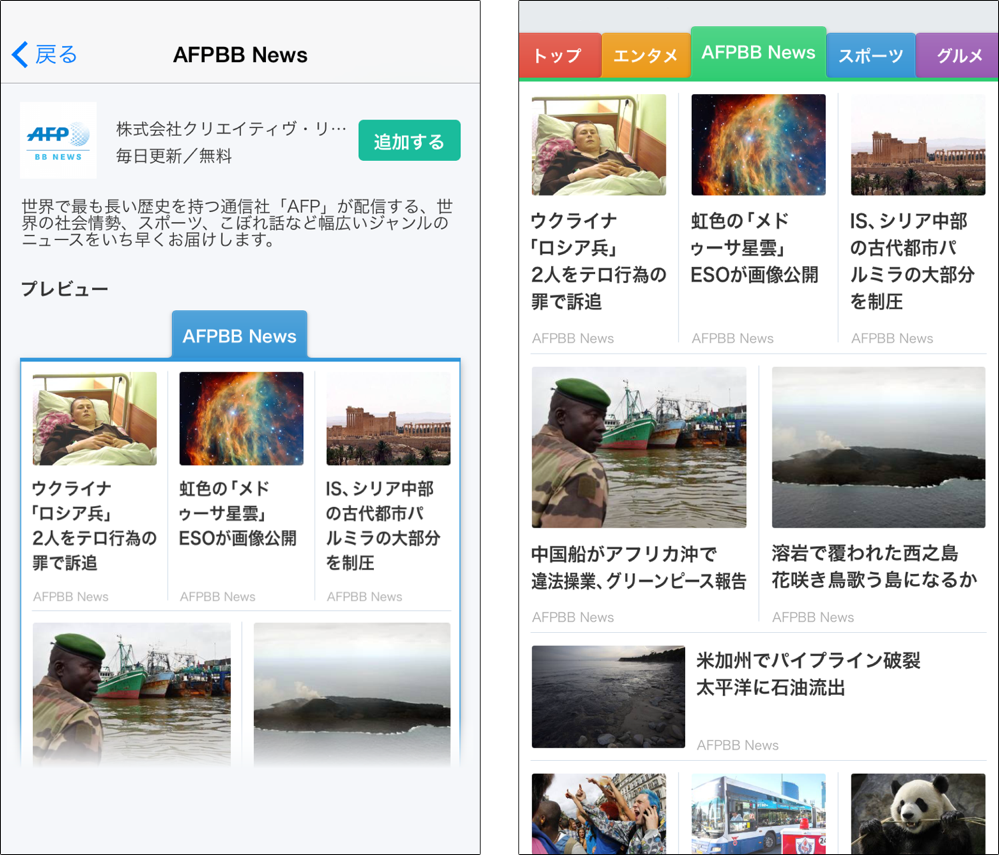Switch to the スポーツ tab
1000x855 pixels.
pyautogui.click(x=871, y=55)
